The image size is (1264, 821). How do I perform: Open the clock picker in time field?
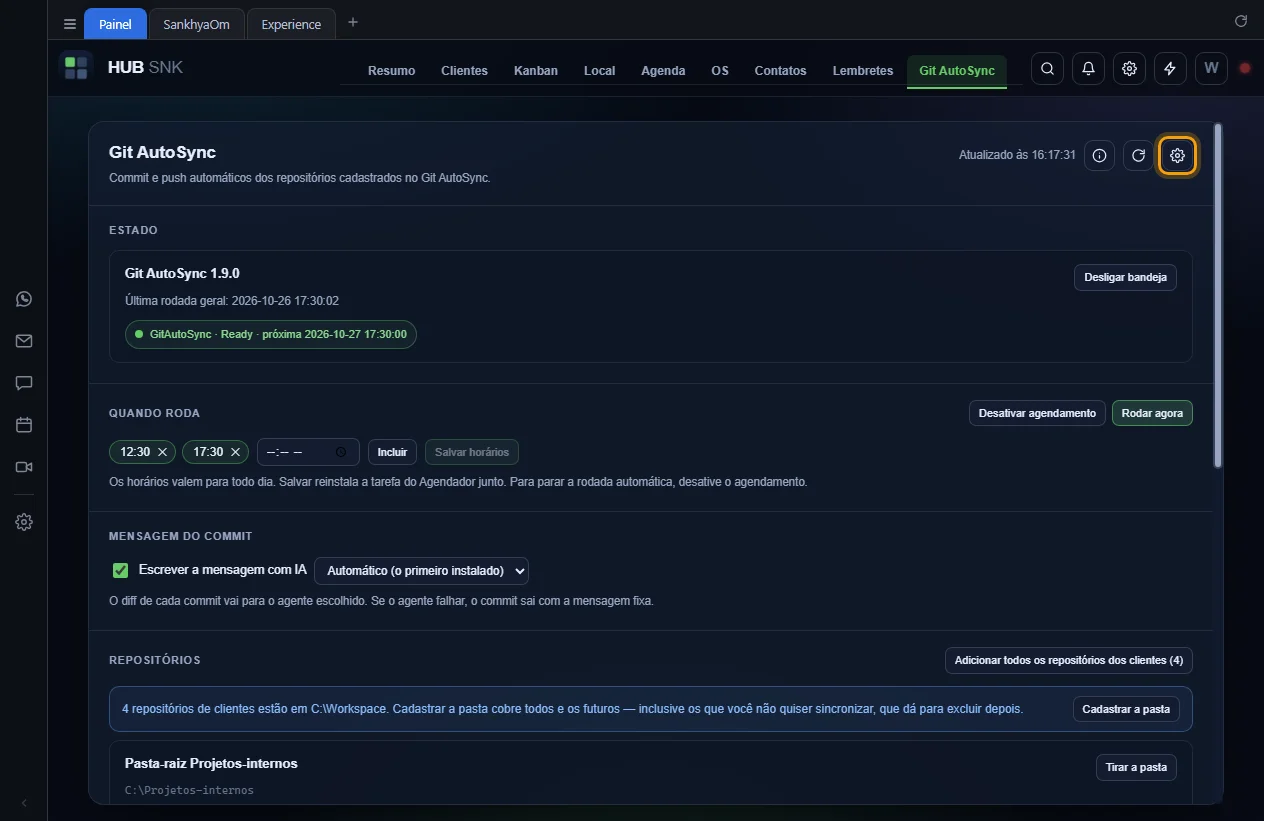(341, 452)
